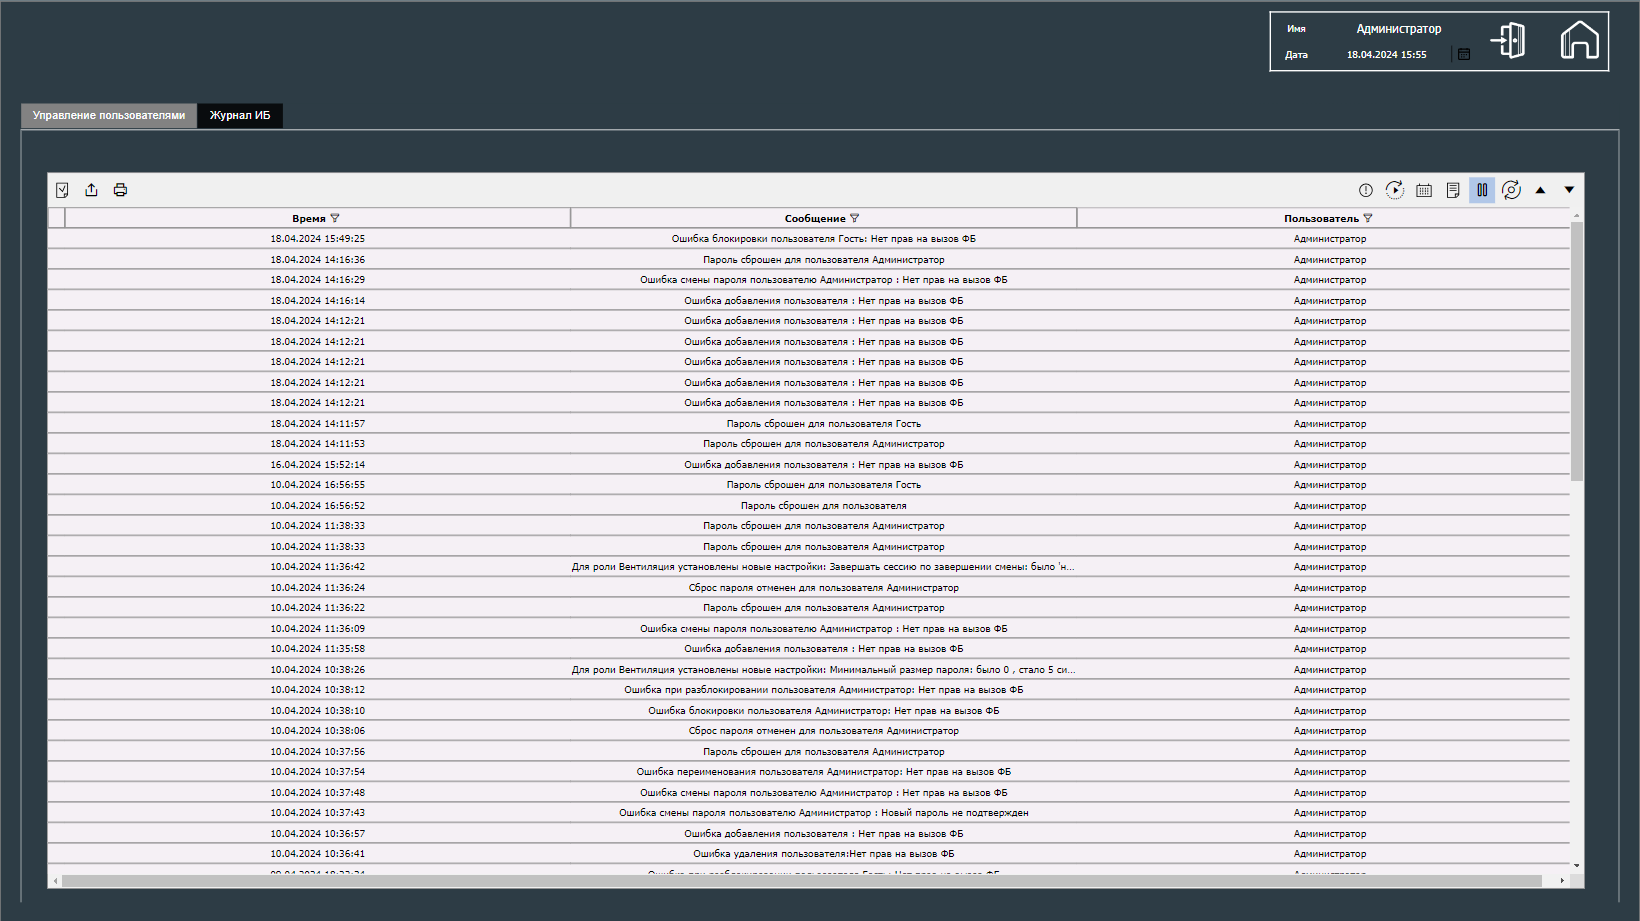Click the calendar period icon in toolbar
The width and height of the screenshot is (1640, 921).
coord(1424,190)
